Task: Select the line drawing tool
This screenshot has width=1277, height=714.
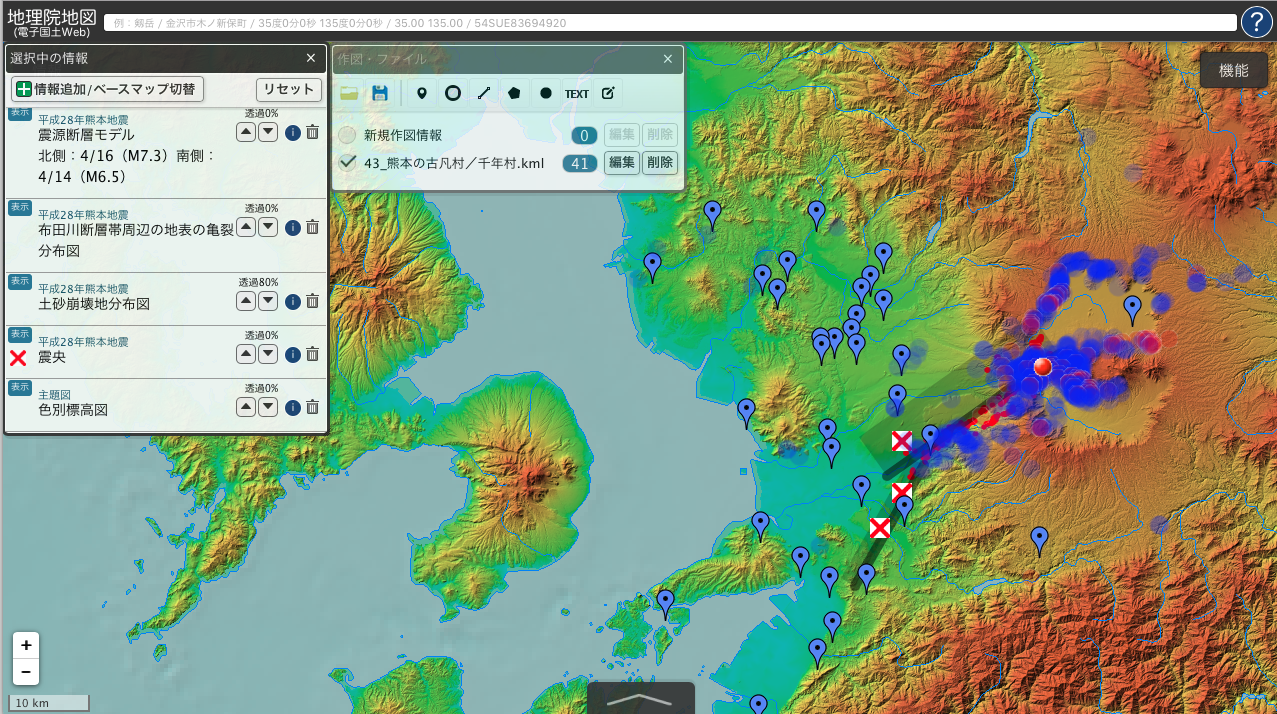Action: 484,93
